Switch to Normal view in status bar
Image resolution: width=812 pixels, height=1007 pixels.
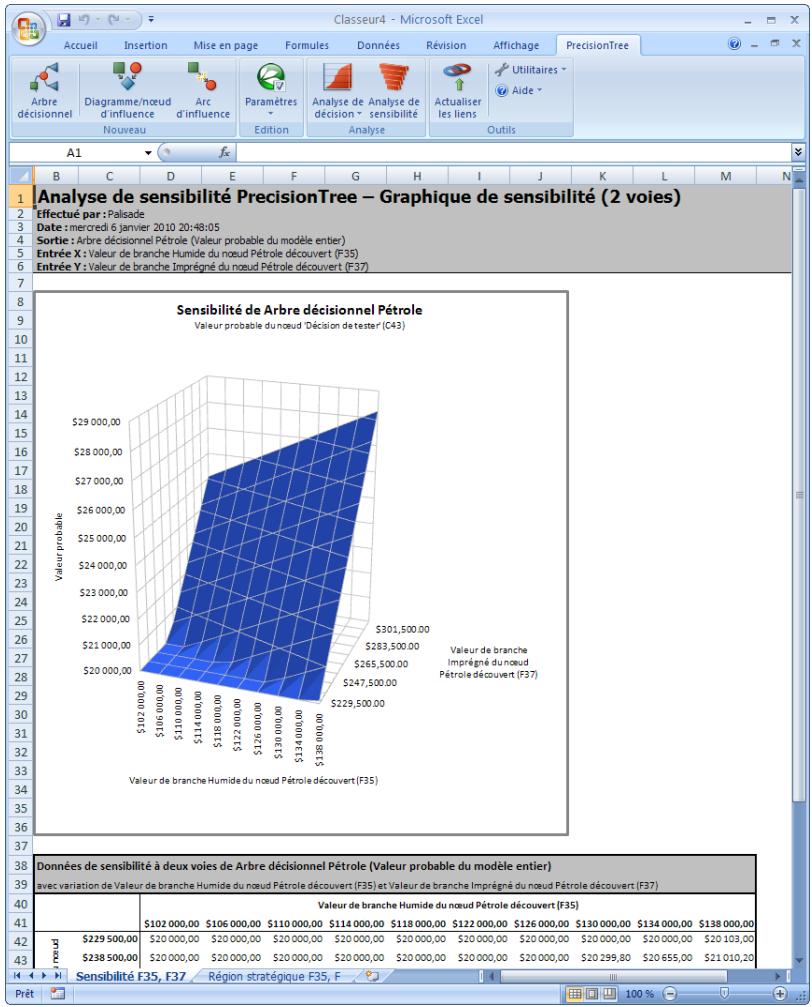[x=576, y=992]
